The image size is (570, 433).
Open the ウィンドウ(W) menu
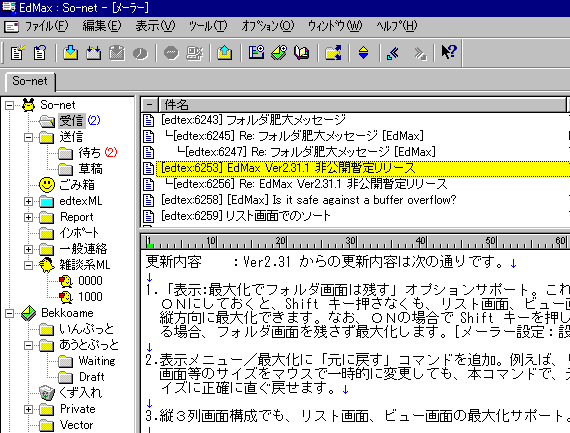[x=335, y=26]
